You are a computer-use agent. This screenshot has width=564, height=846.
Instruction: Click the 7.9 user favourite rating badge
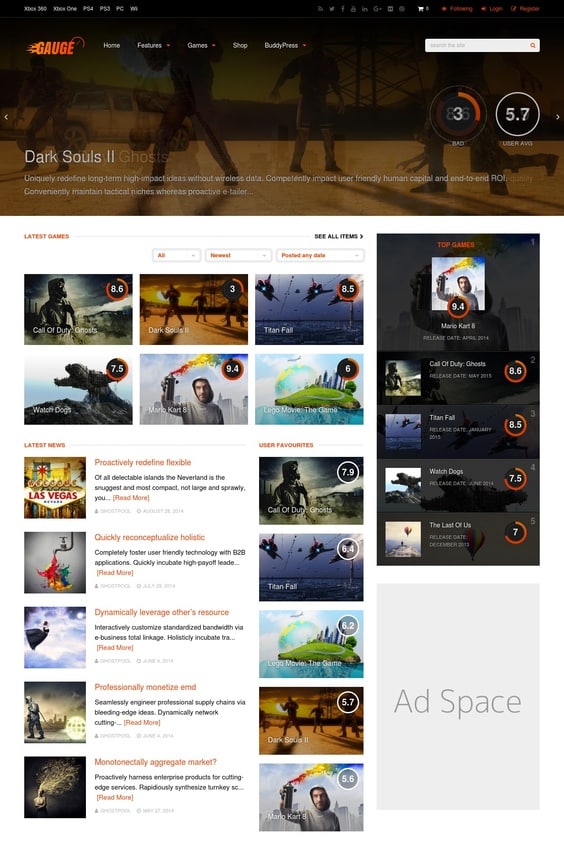(348, 472)
